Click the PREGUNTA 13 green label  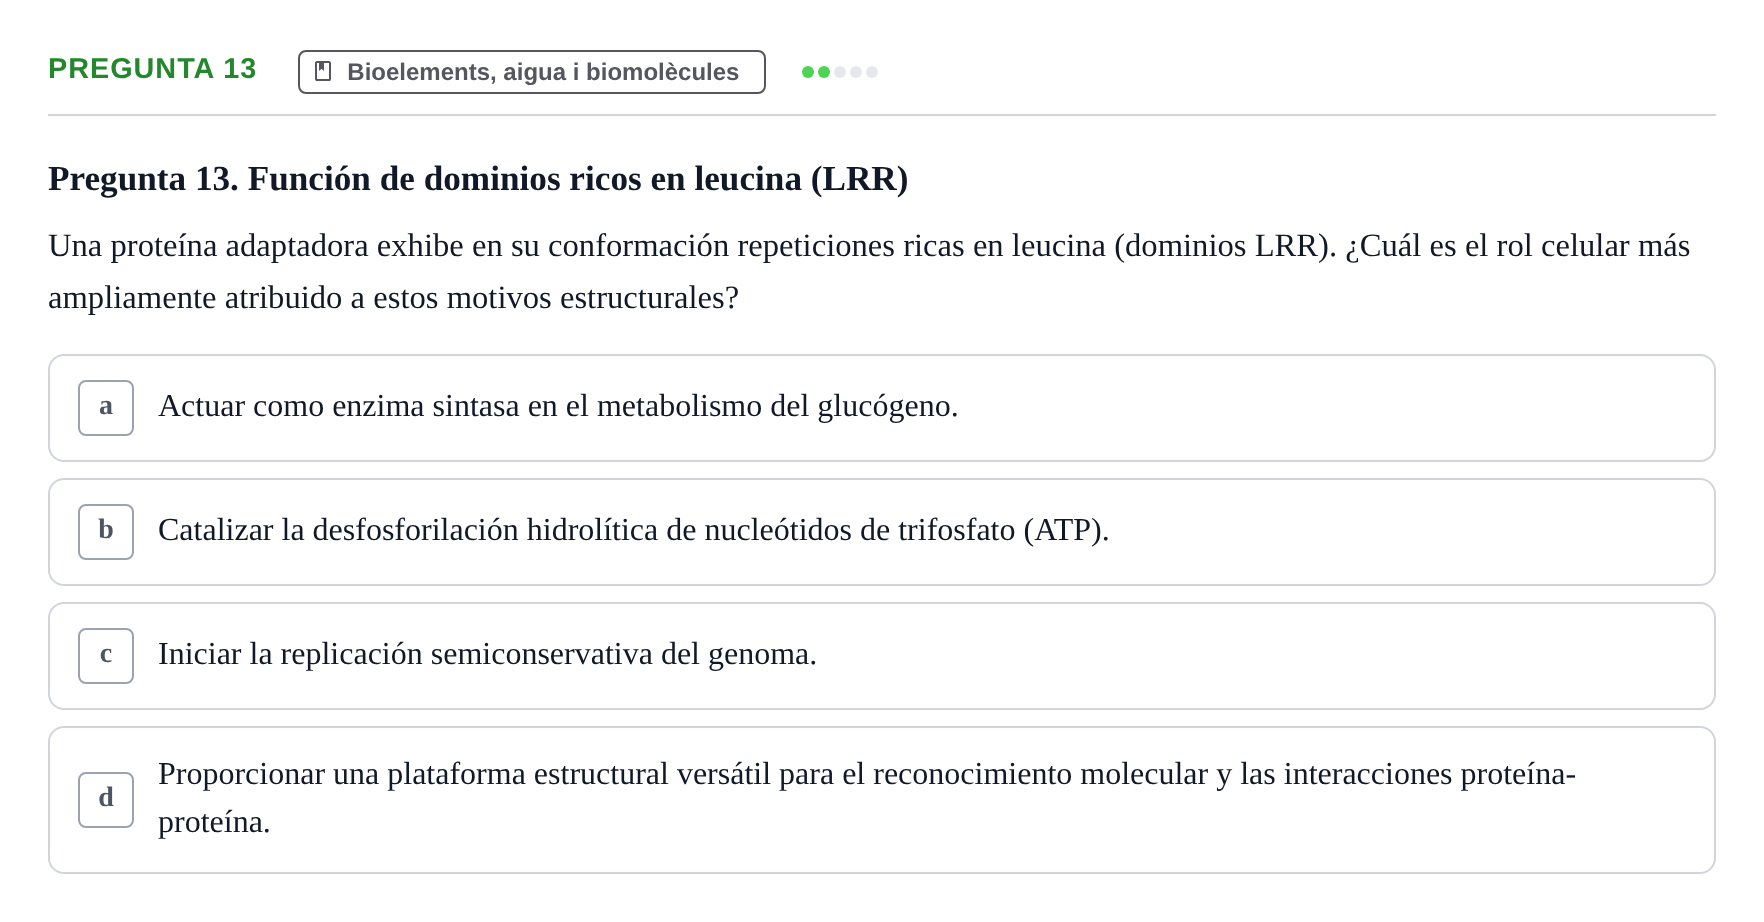pos(152,69)
